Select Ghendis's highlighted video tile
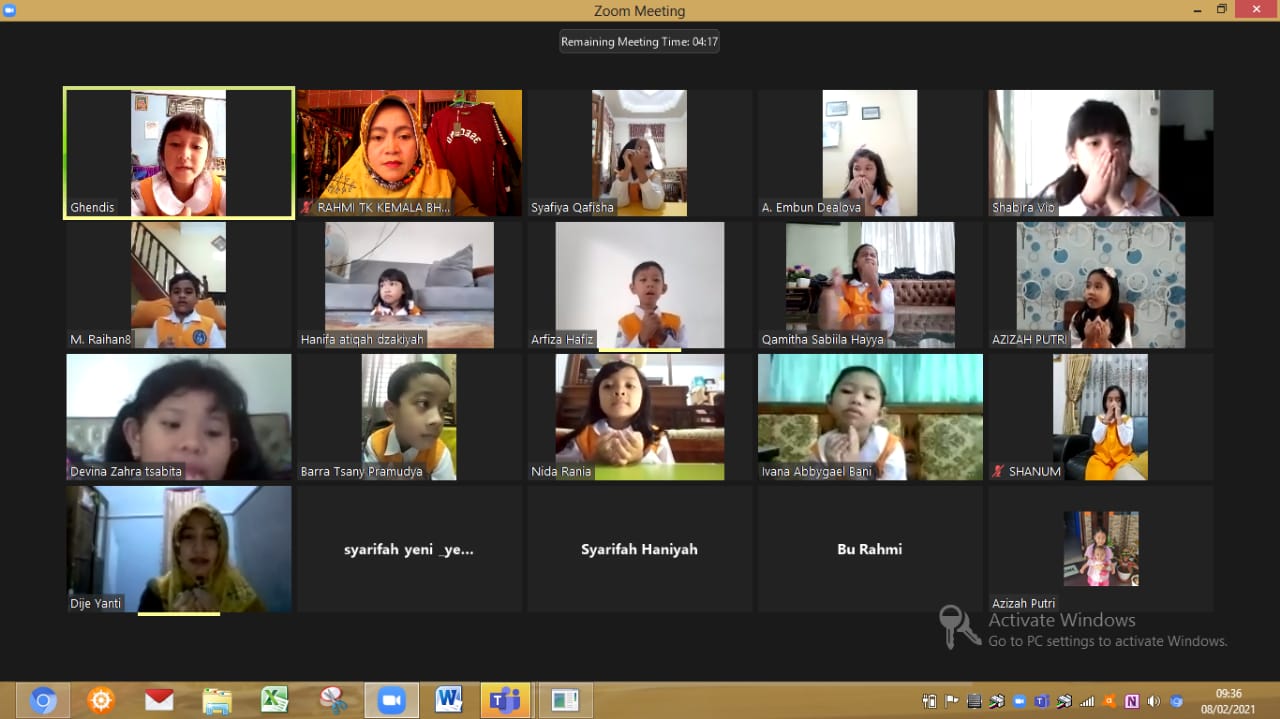This screenshot has width=1280, height=719. coord(179,152)
